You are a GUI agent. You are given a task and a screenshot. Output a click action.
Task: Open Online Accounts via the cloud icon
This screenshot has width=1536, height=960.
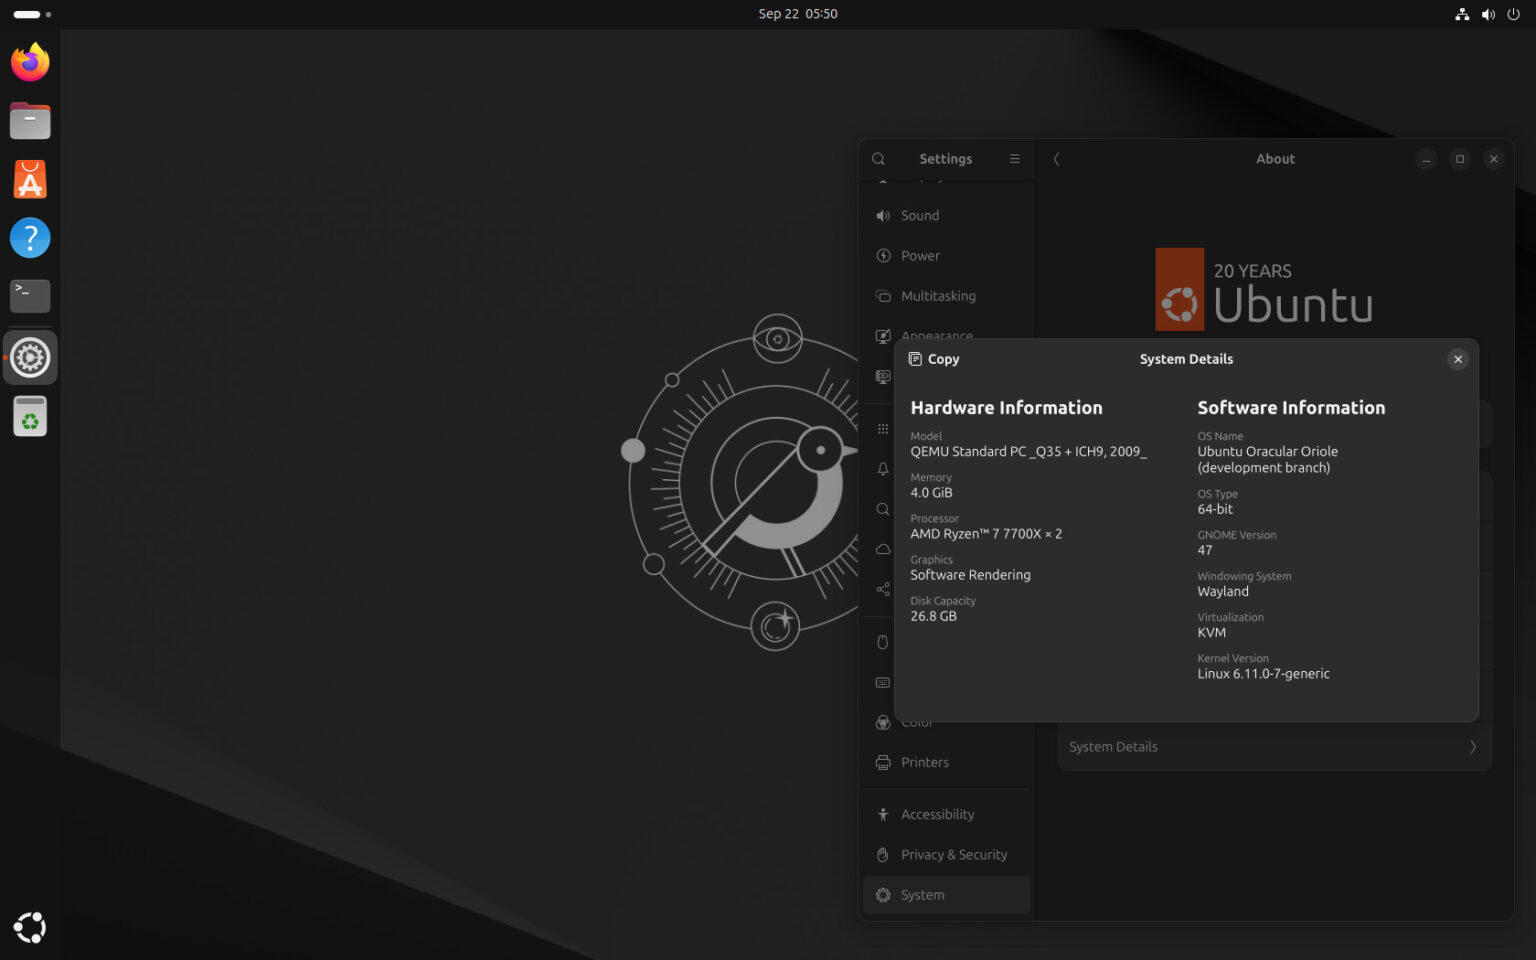tap(883, 548)
